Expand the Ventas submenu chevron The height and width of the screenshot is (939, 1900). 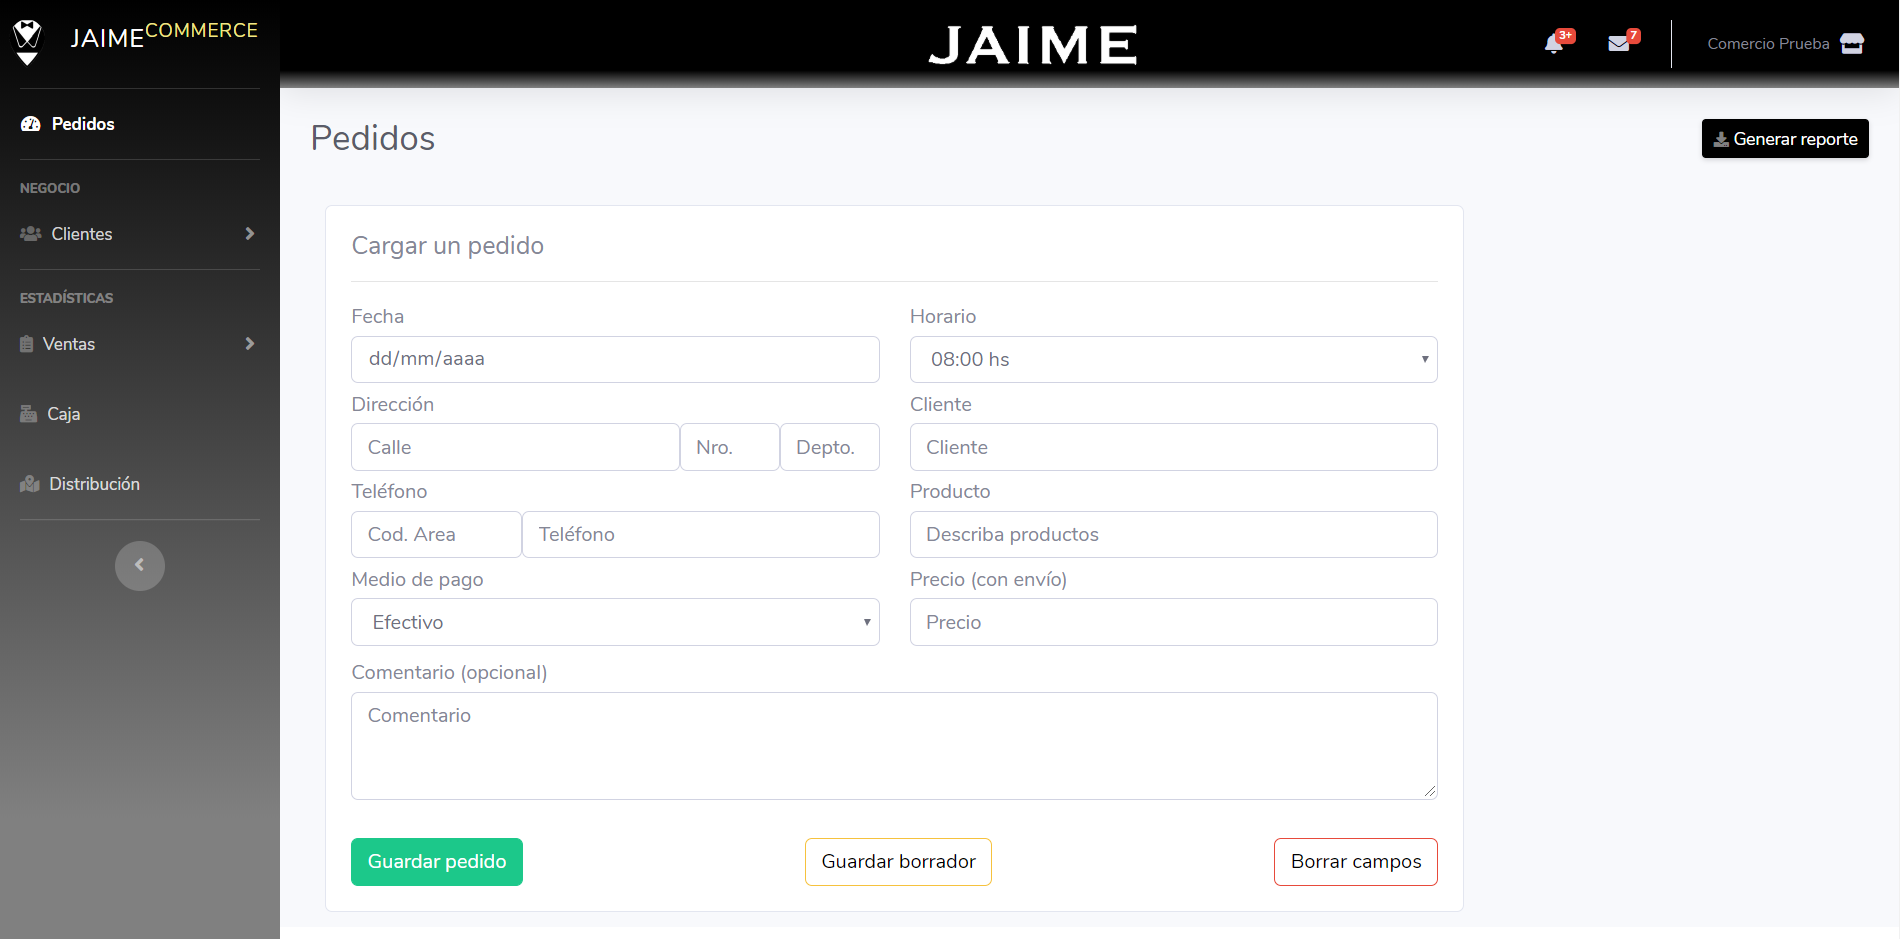pos(249,344)
